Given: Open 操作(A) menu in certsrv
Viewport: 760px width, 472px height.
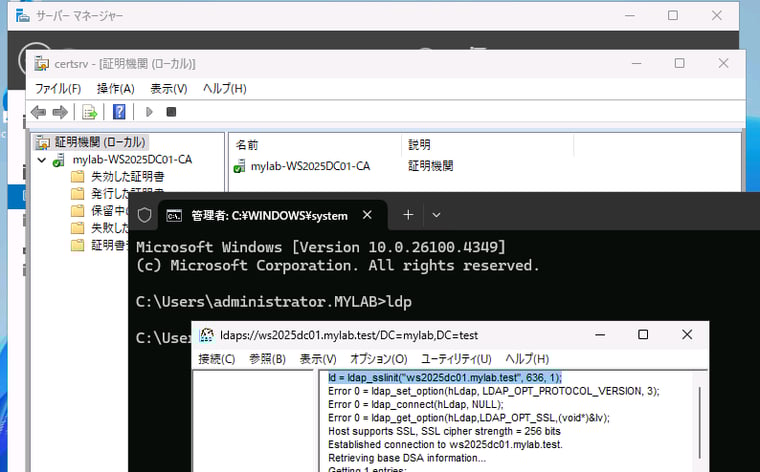Looking at the screenshot, I should tap(115, 89).
